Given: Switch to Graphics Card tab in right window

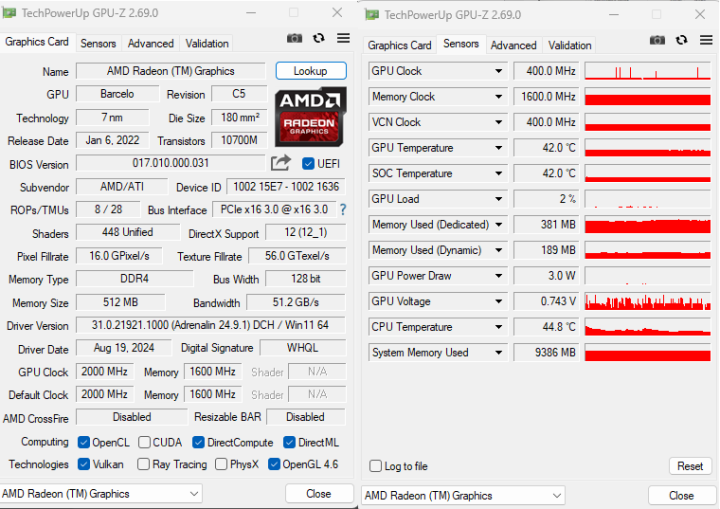Looking at the screenshot, I should click(399, 45).
